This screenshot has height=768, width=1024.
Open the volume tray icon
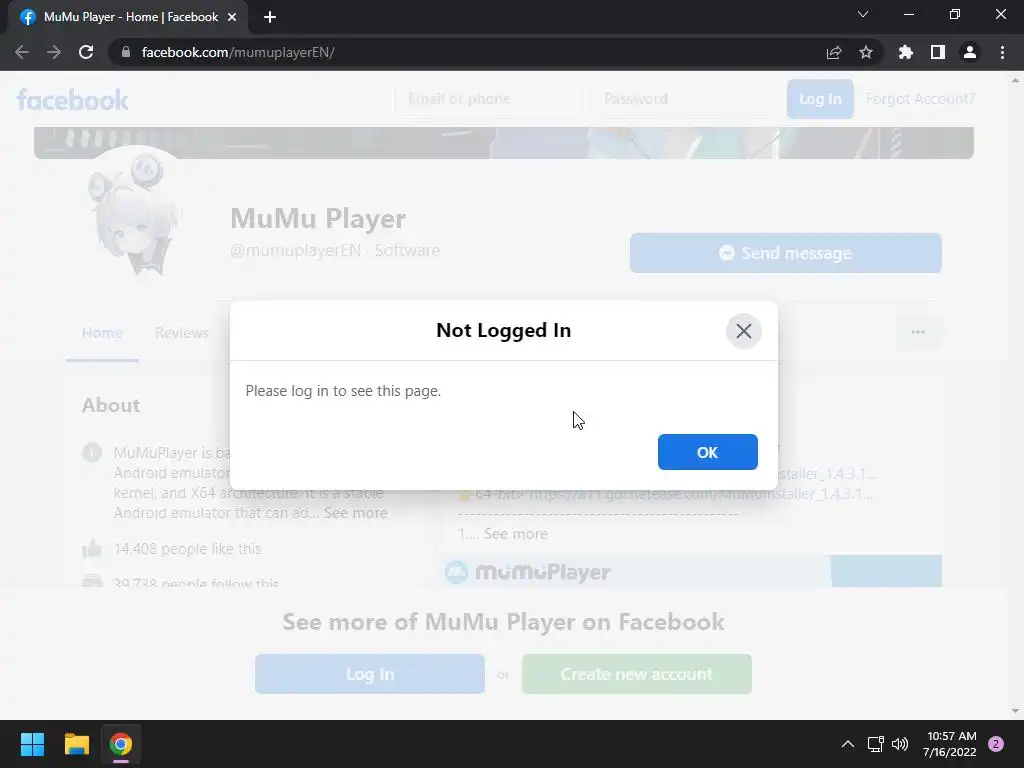coord(900,744)
